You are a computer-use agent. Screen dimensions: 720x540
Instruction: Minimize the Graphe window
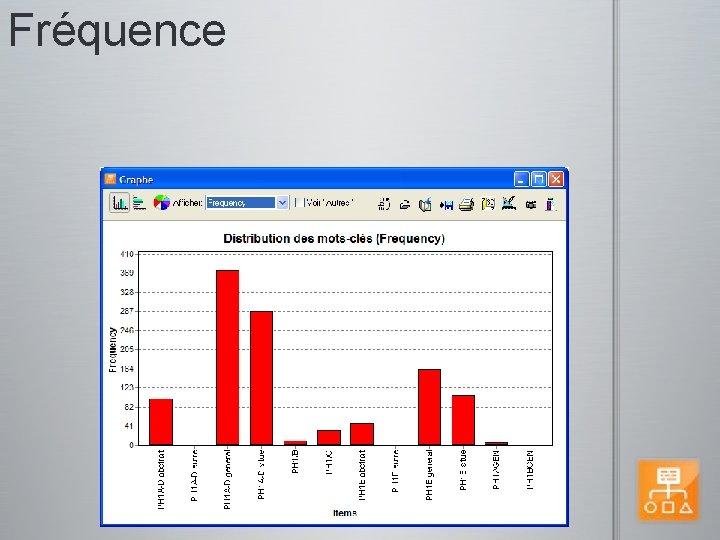coord(521,179)
